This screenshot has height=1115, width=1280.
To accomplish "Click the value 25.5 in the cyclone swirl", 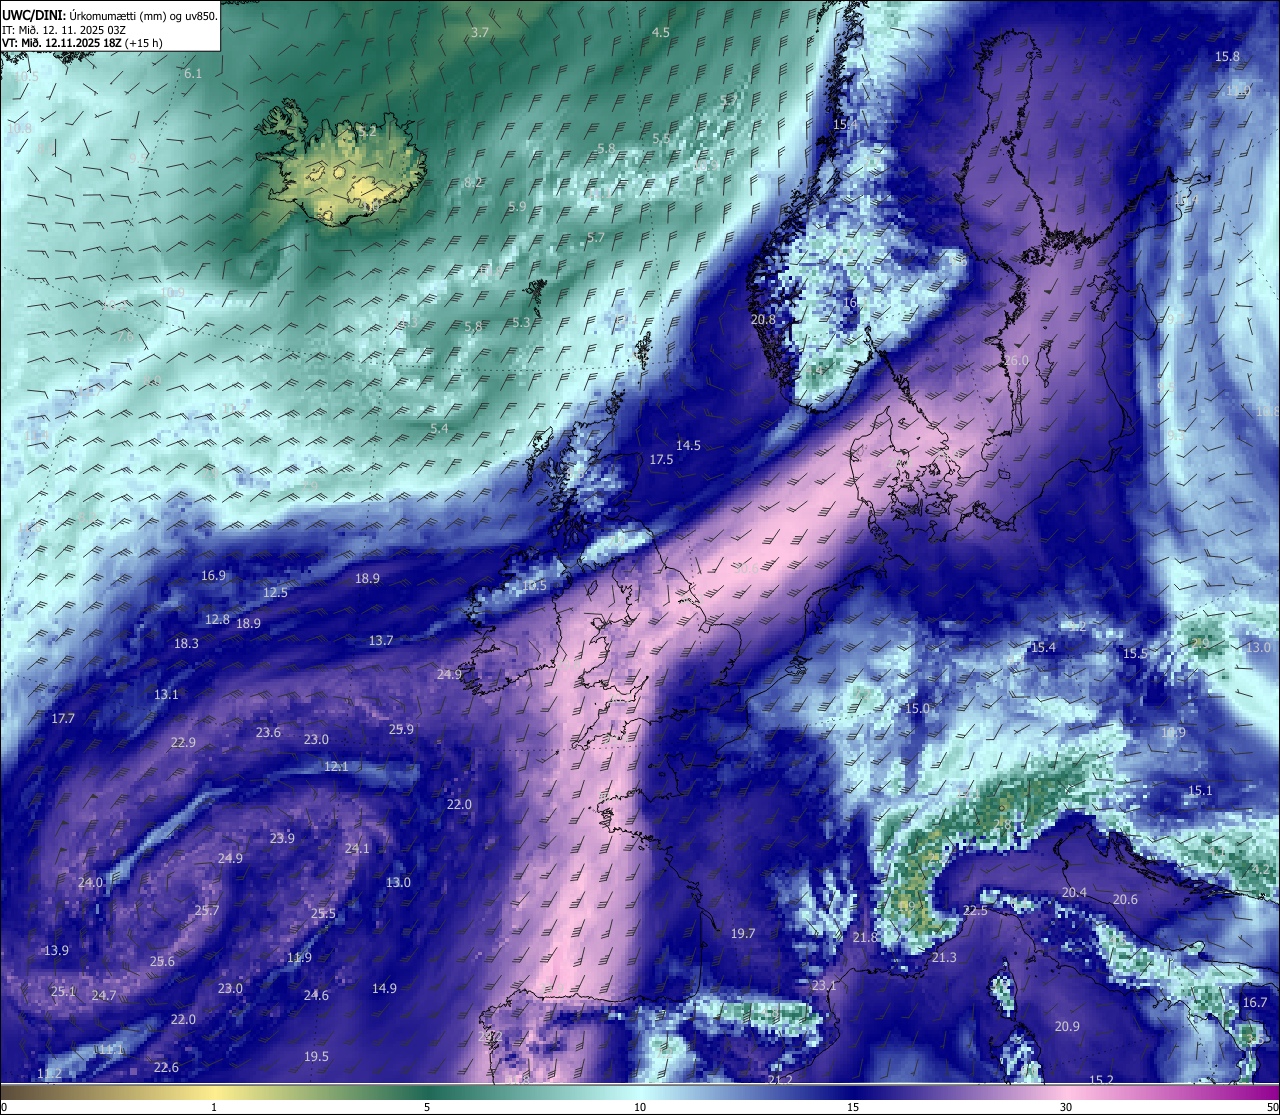I will (x=323, y=913).
